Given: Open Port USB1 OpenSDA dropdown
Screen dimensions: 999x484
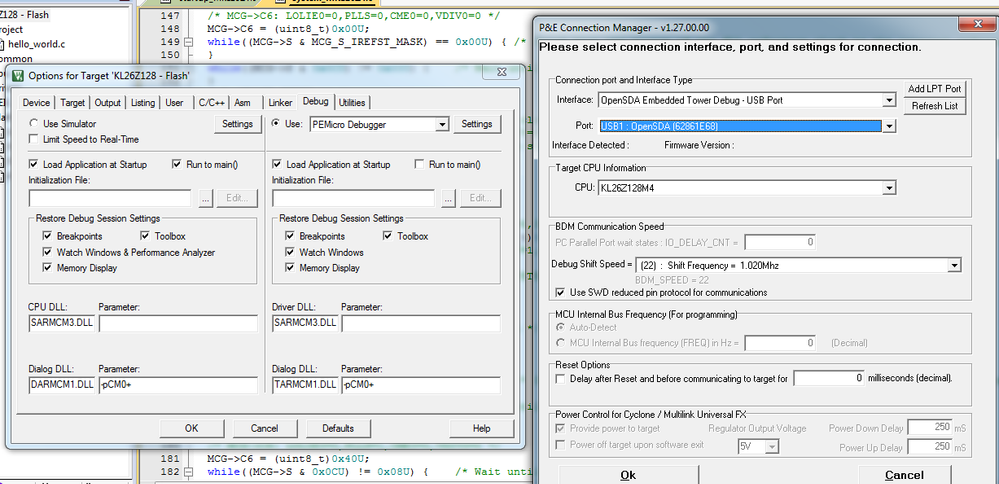Looking at the screenshot, I should pyautogui.click(x=889, y=126).
